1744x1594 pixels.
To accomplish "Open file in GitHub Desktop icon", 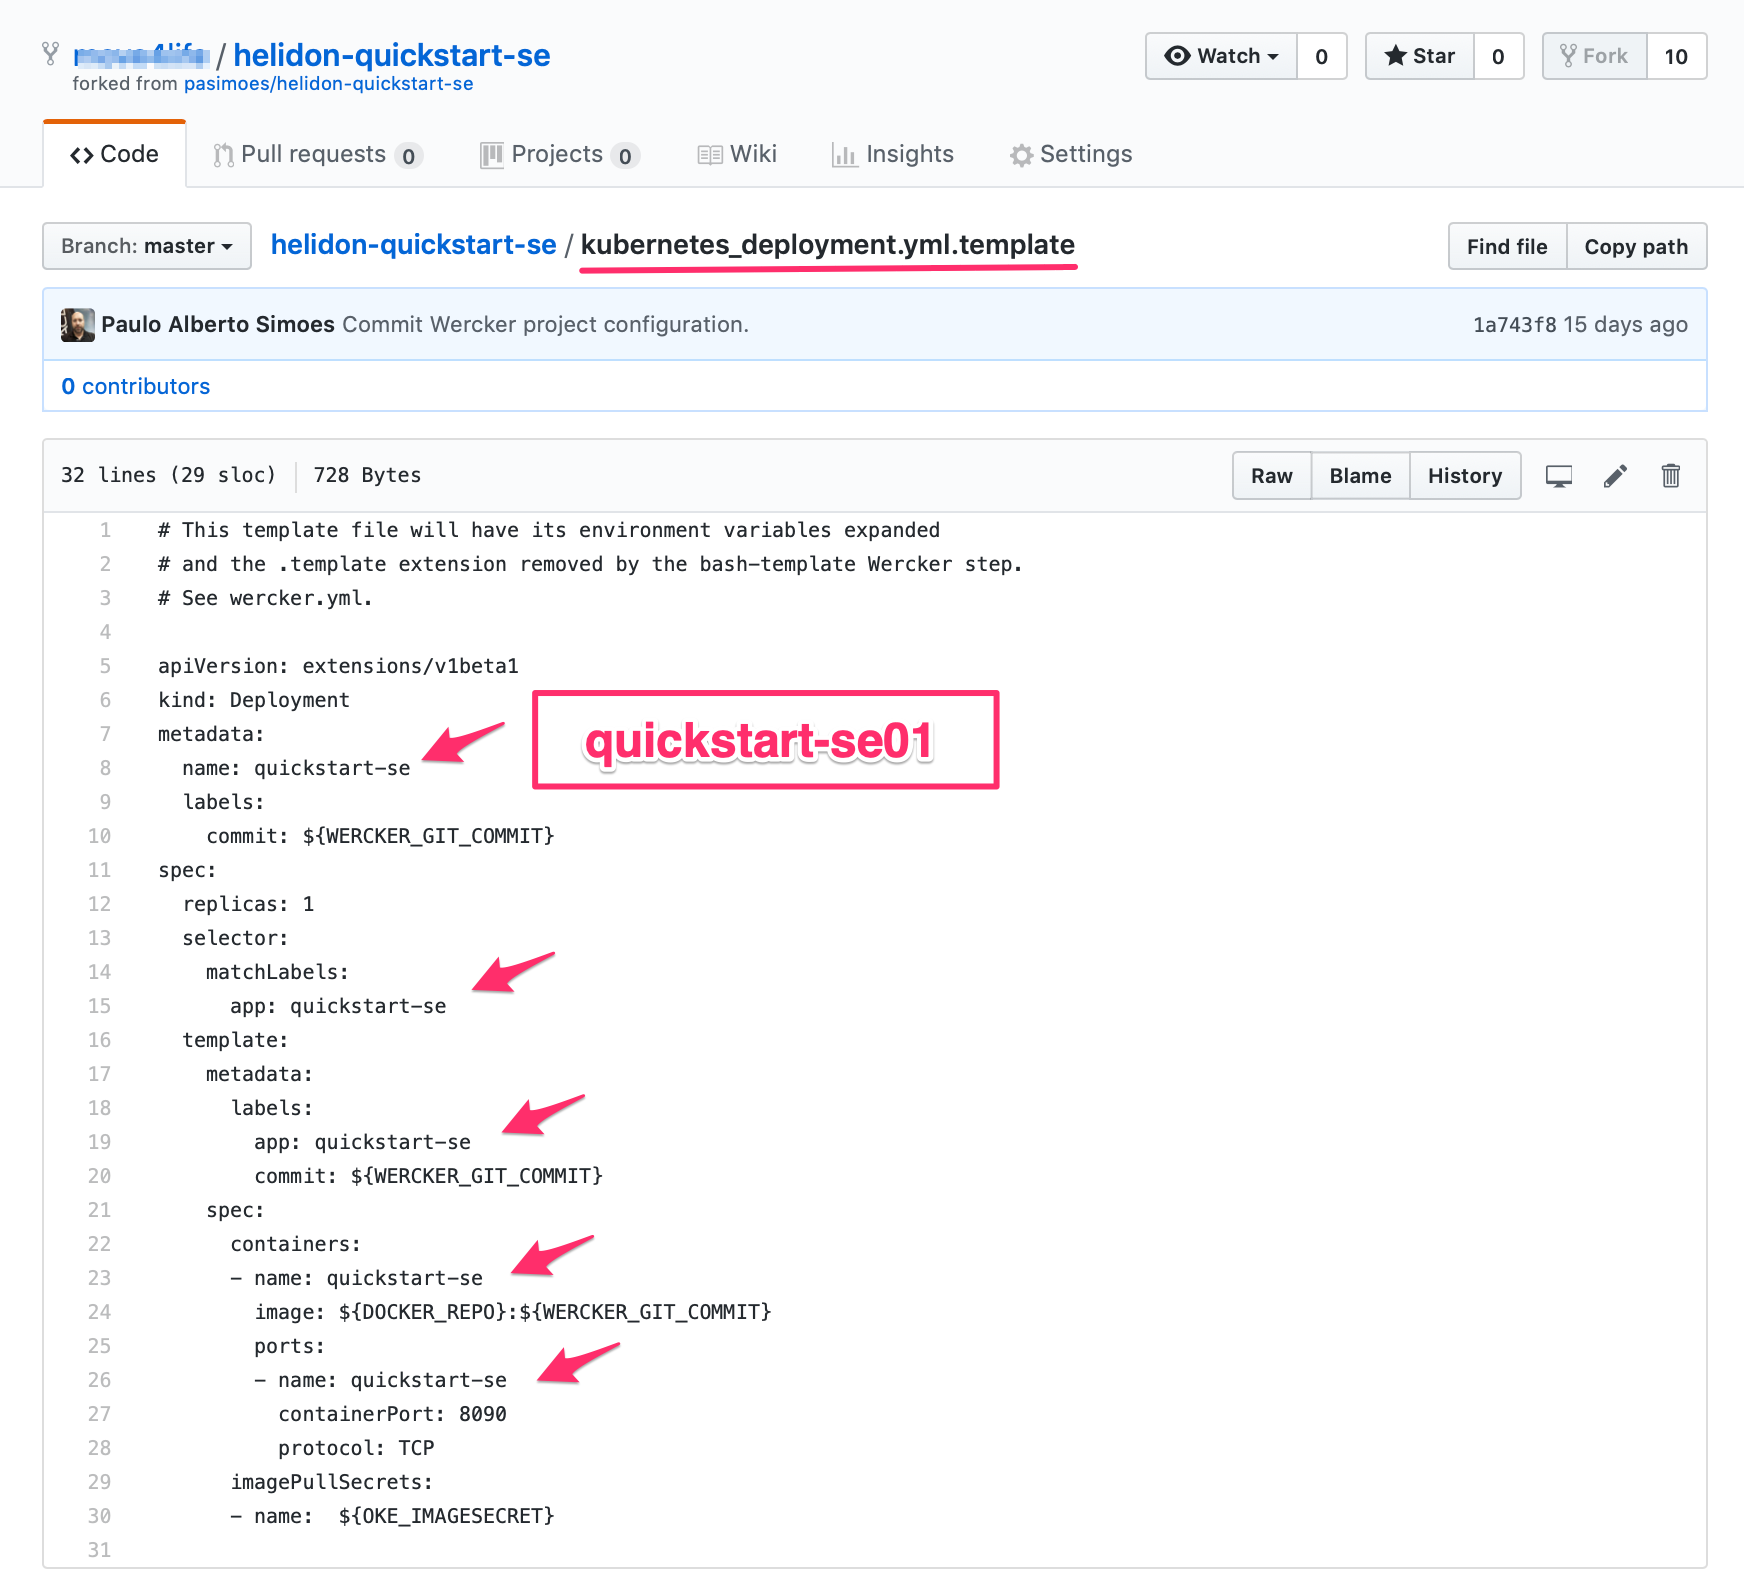I will (x=1559, y=476).
